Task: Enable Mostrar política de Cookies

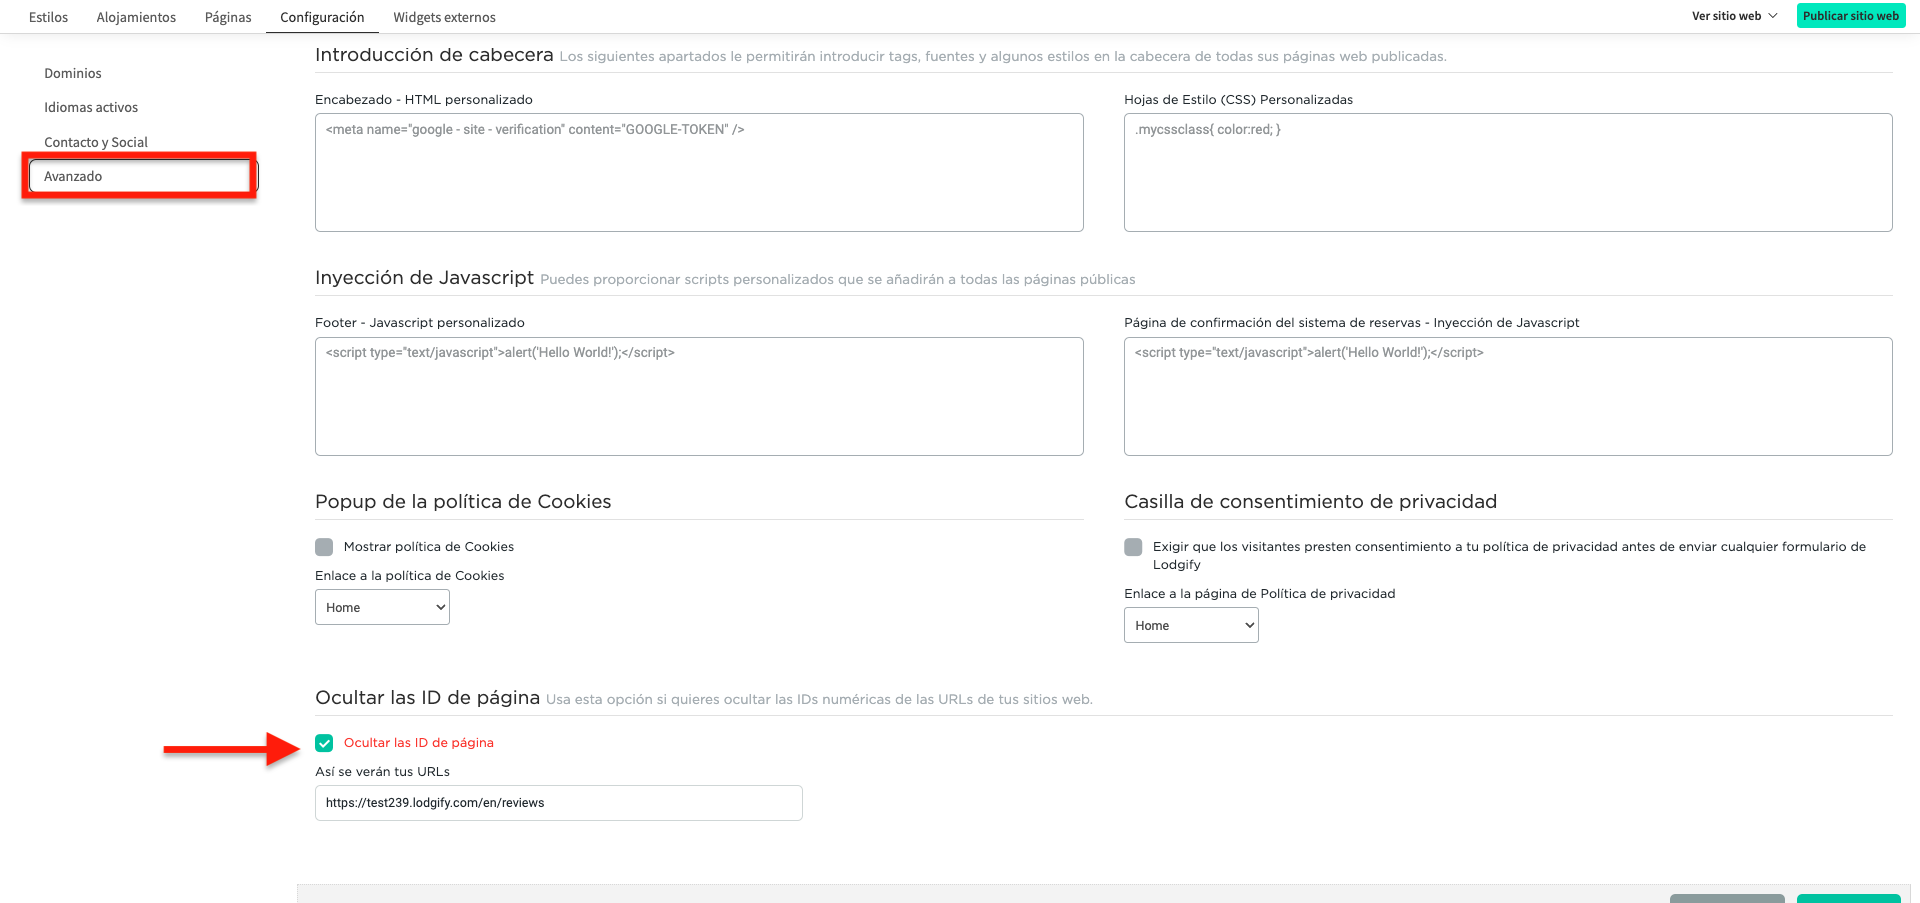Action: click(x=323, y=546)
